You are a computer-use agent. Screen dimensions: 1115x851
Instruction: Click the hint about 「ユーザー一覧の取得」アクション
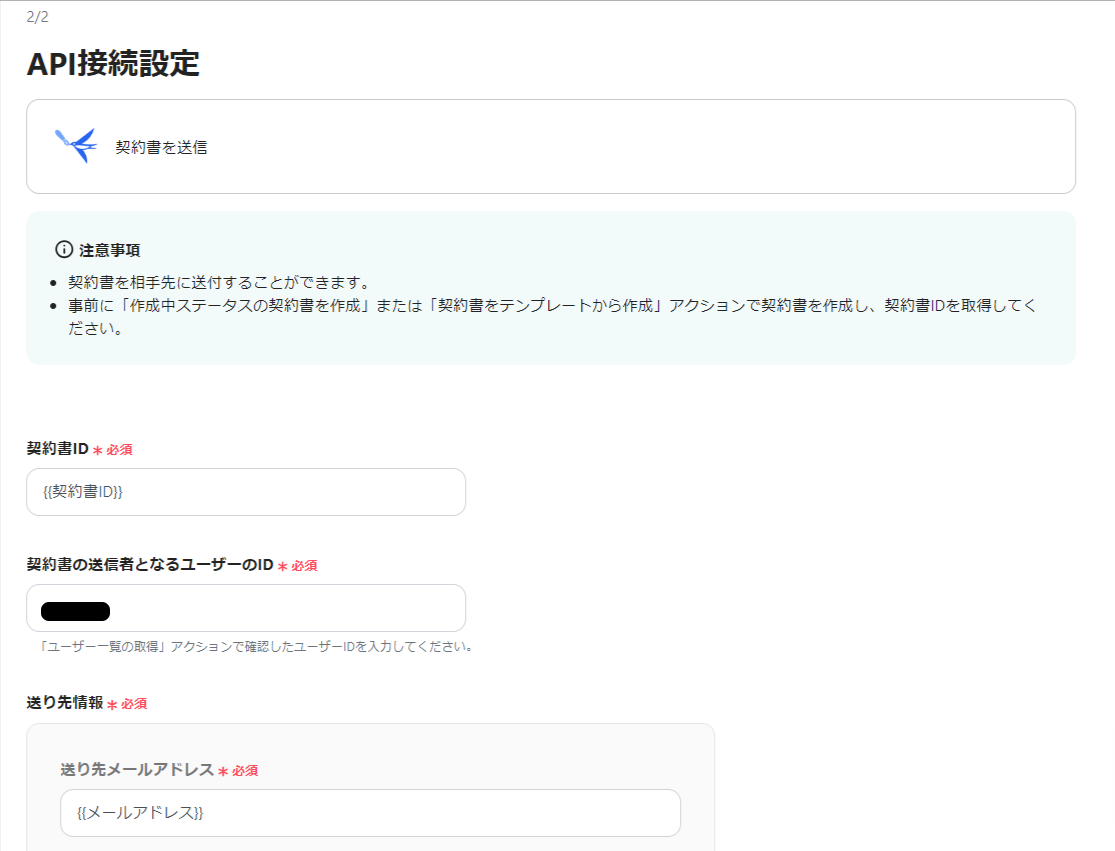pyautogui.click(x=257, y=646)
